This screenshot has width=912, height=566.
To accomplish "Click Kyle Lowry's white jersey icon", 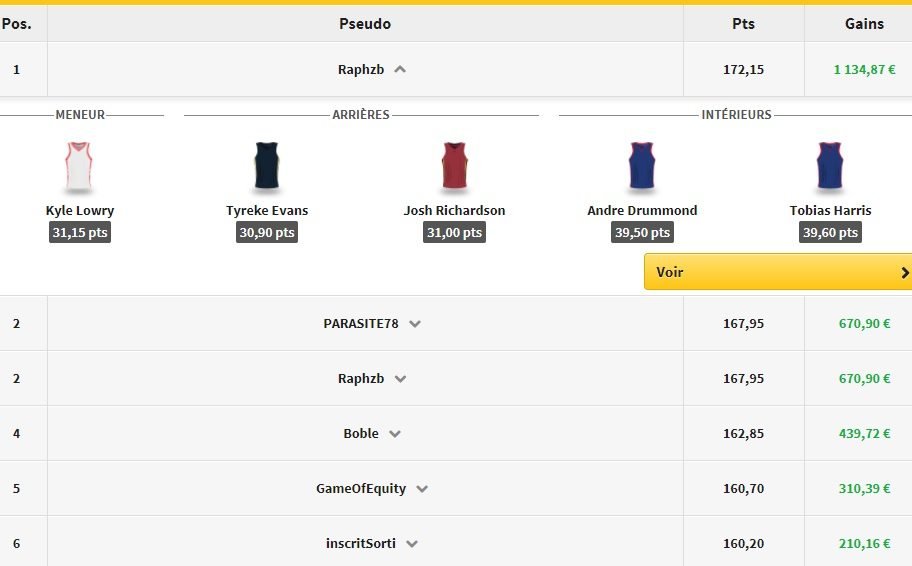I will (x=79, y=167).
